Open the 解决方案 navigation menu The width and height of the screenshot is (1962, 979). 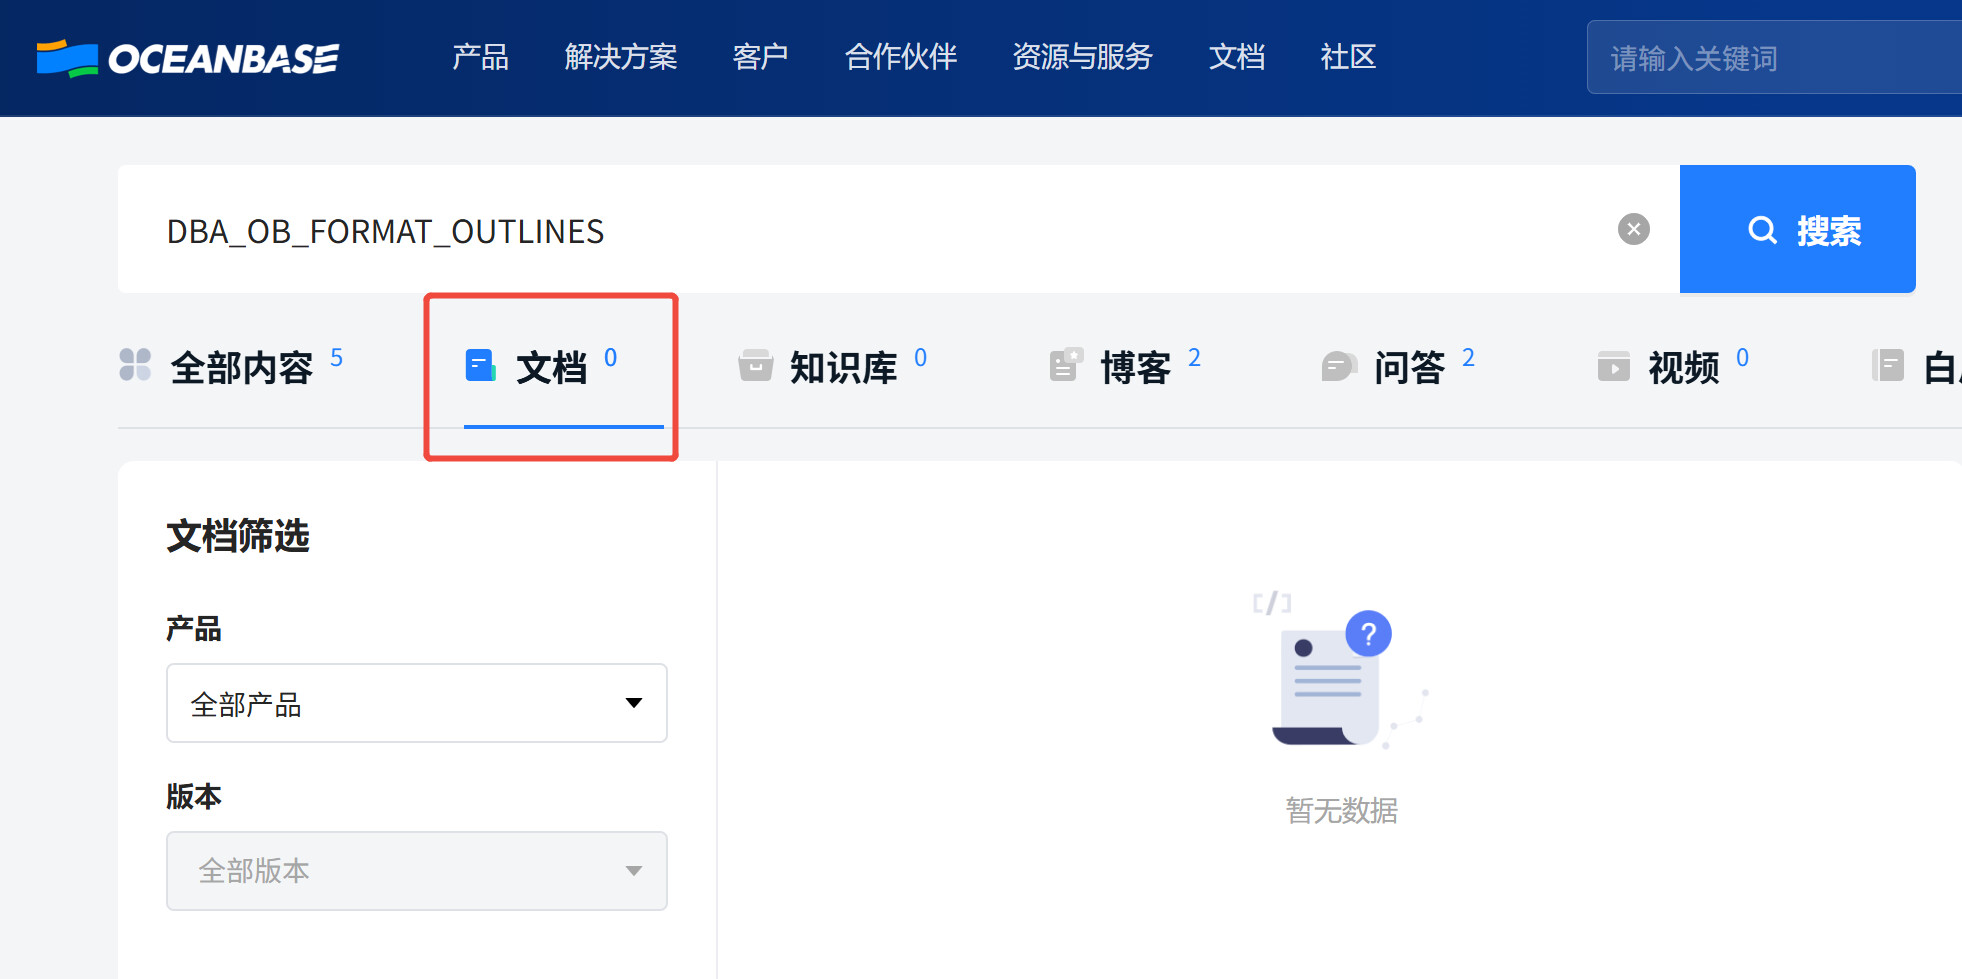(x=620, y=57)
